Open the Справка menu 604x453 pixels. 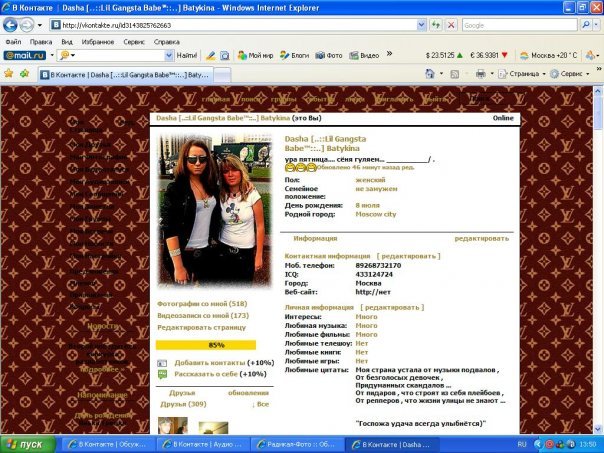pyautogui.click(x=166, y=42)
